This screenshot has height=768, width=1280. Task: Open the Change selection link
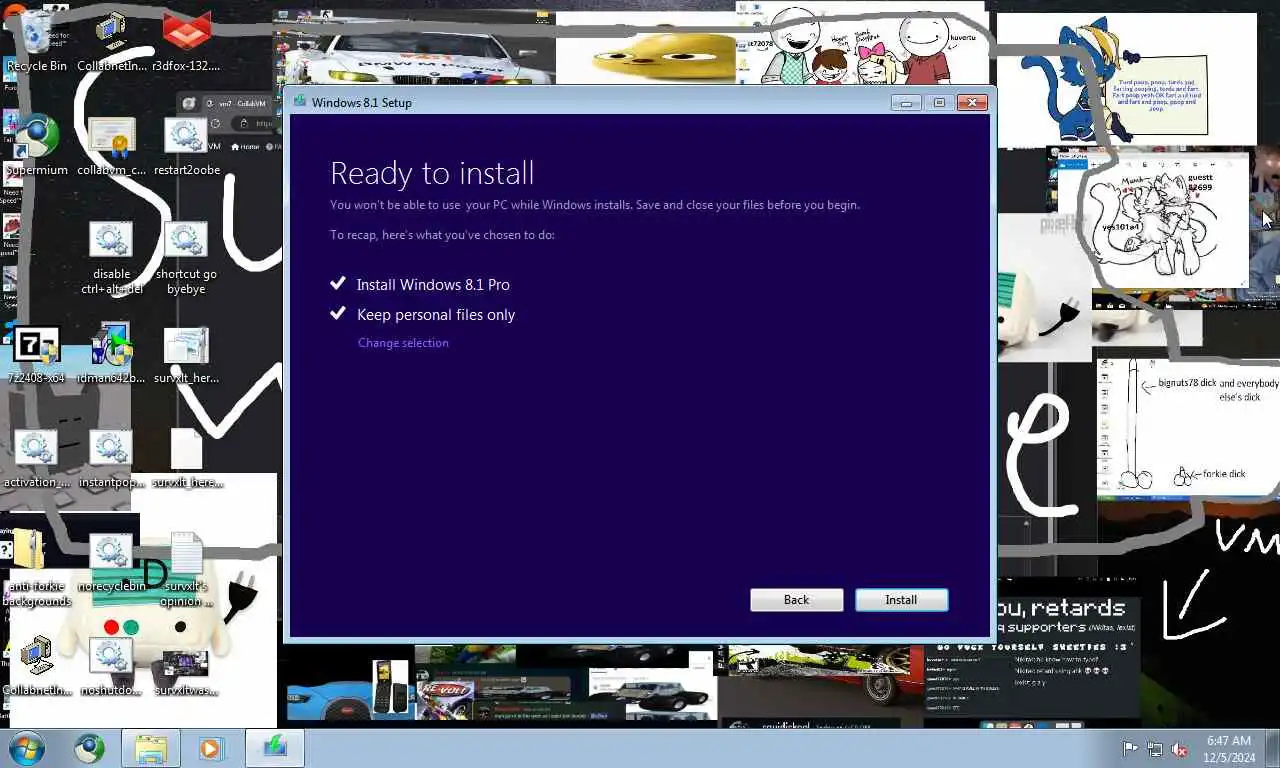coord(403,343)
